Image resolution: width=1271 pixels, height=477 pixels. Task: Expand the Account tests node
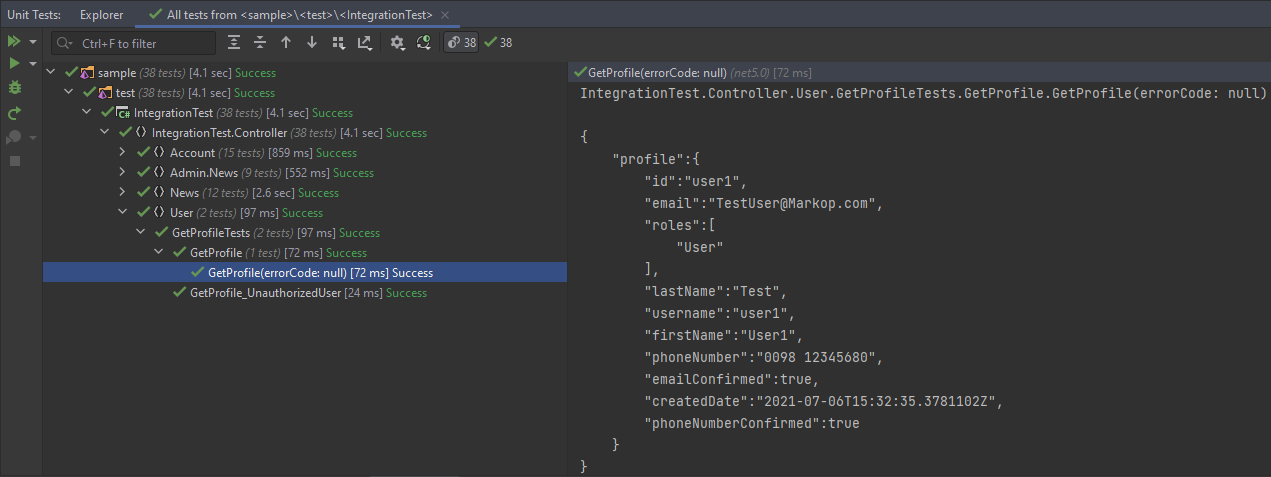click(122, 153)
